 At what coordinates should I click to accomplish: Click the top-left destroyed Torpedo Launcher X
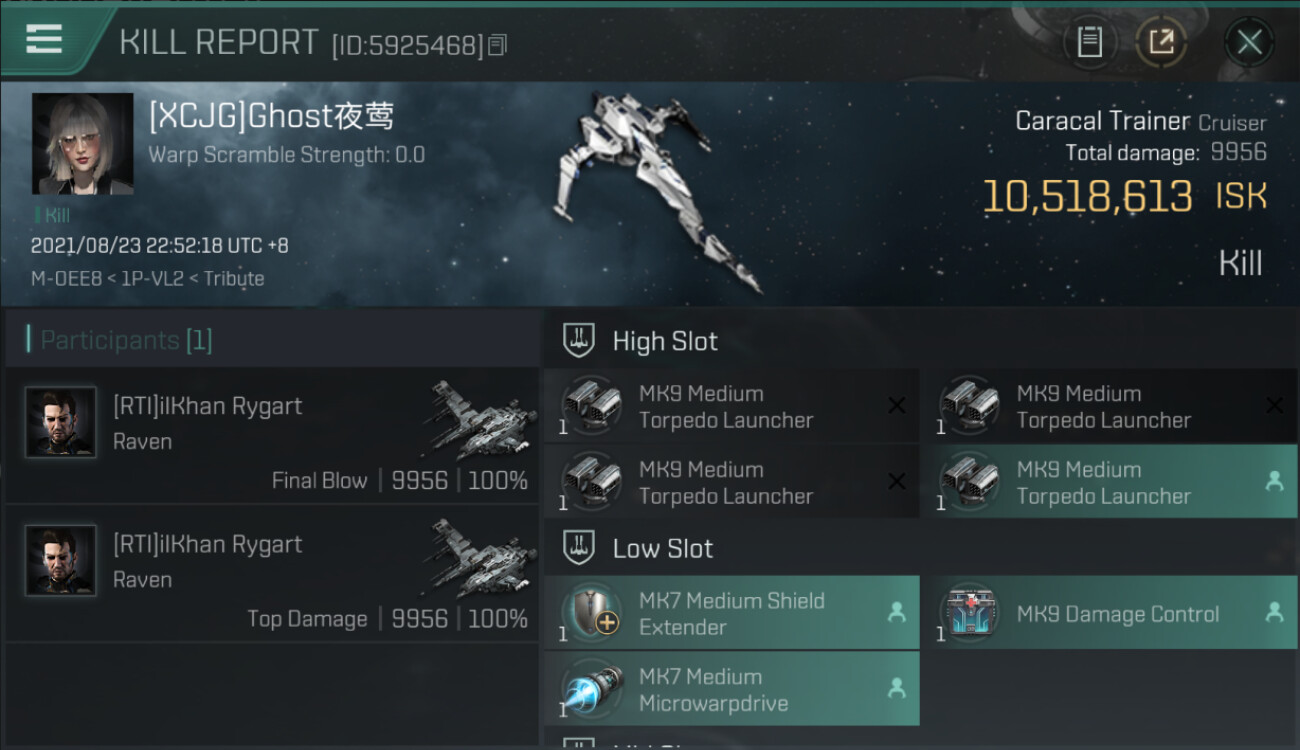coord(896,405)
